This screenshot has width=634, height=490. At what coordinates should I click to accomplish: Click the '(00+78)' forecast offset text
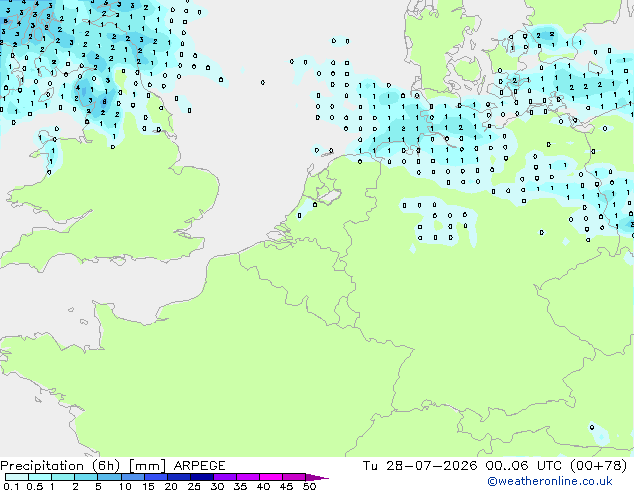(x=599, y=466)
